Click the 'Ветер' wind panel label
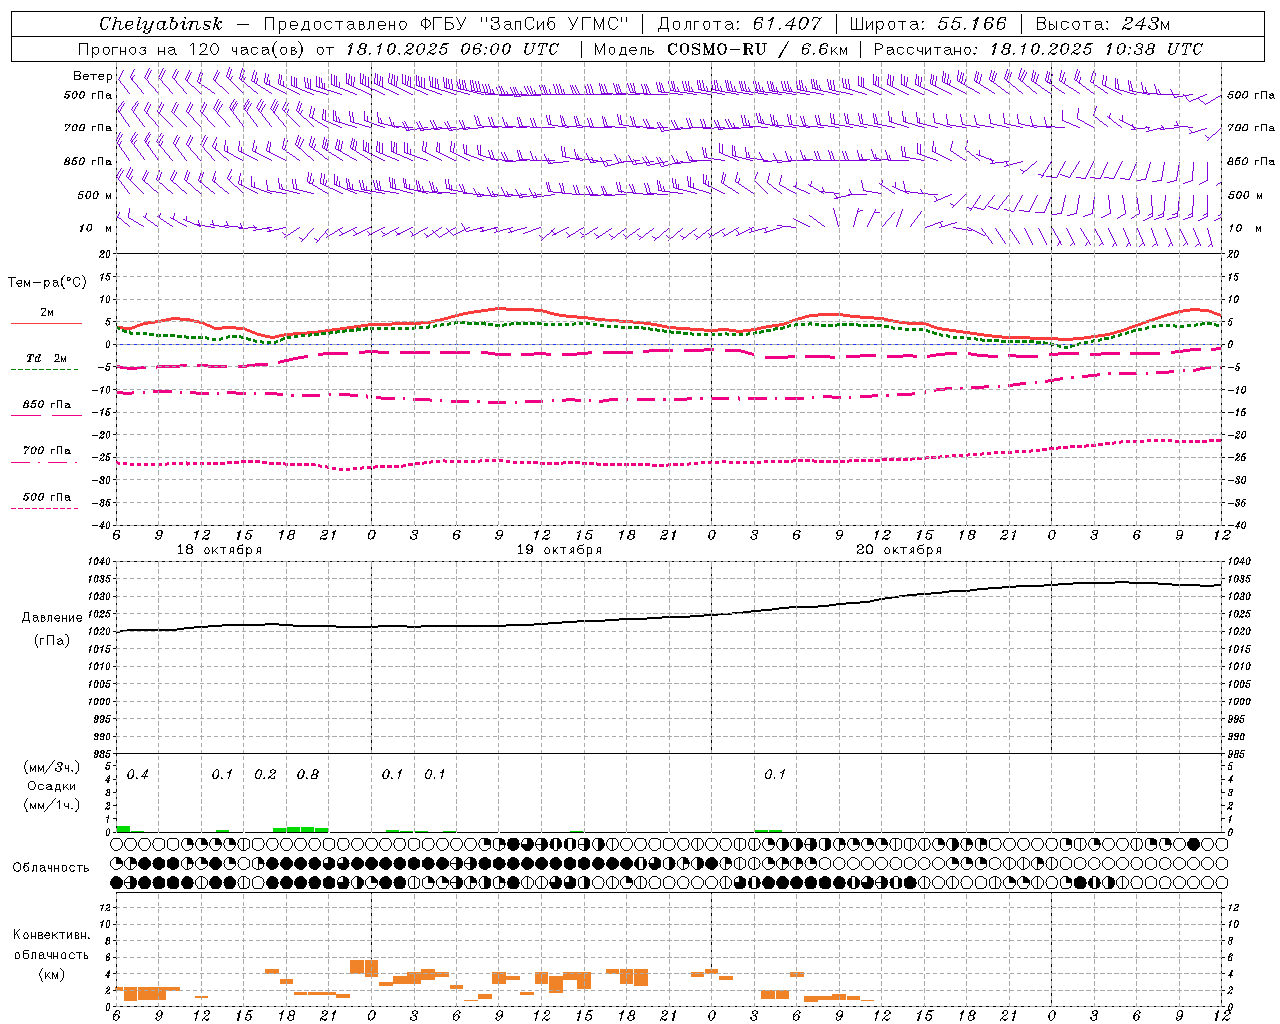Image resolution: width=1280 pixels, height=1024 pixels. tap(92, 76)
